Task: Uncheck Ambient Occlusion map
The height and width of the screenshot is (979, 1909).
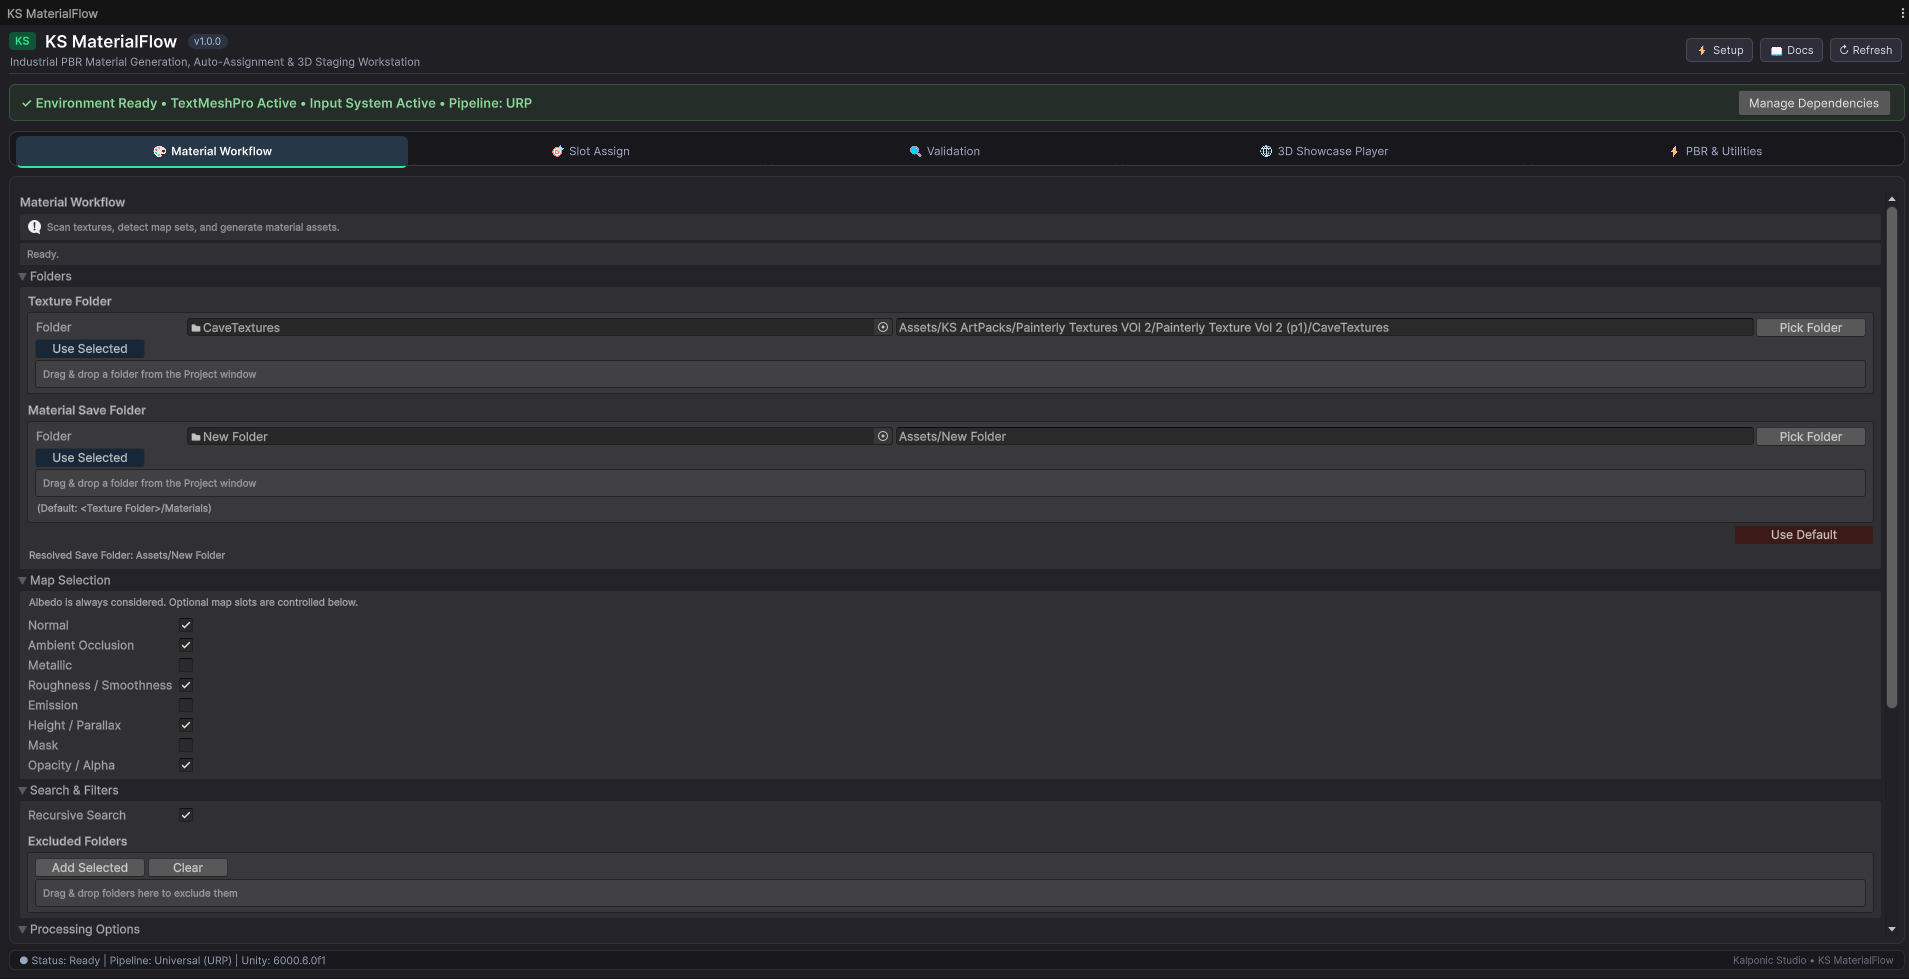Action: [x=186, y=645]
